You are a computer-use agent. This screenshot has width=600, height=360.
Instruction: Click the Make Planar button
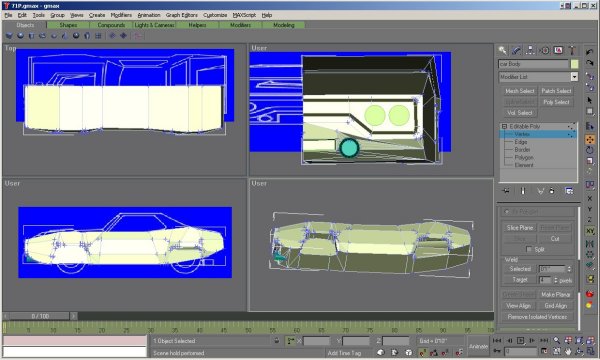click(556, 295)
